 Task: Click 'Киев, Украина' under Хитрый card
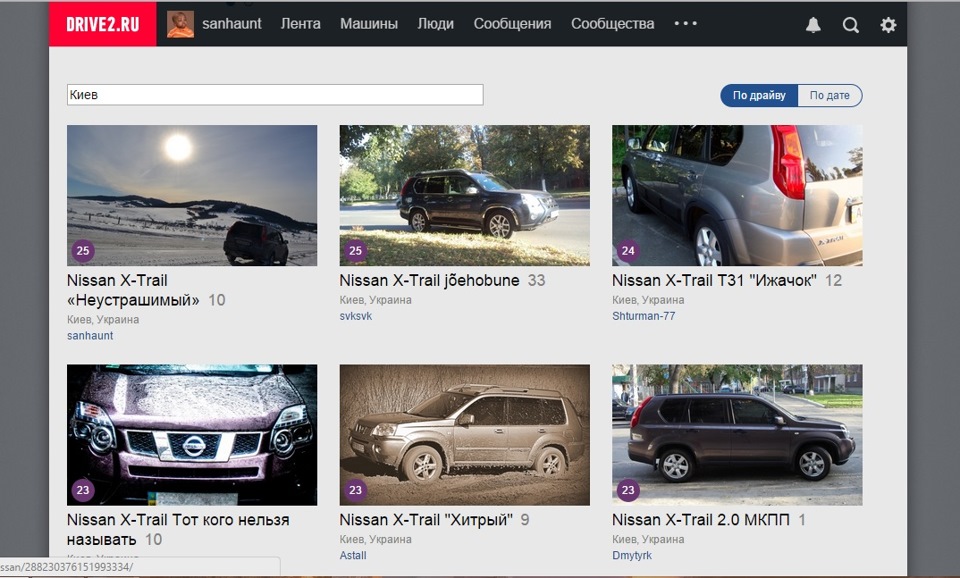(375, 539)
